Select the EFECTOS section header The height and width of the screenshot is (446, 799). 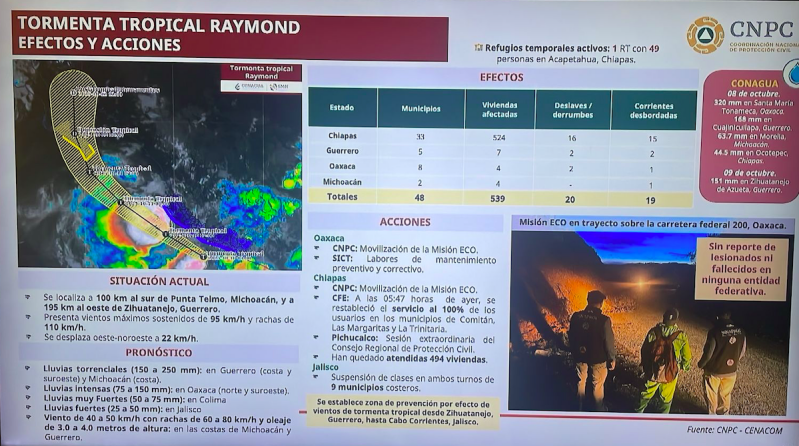[x=501, y=77]
